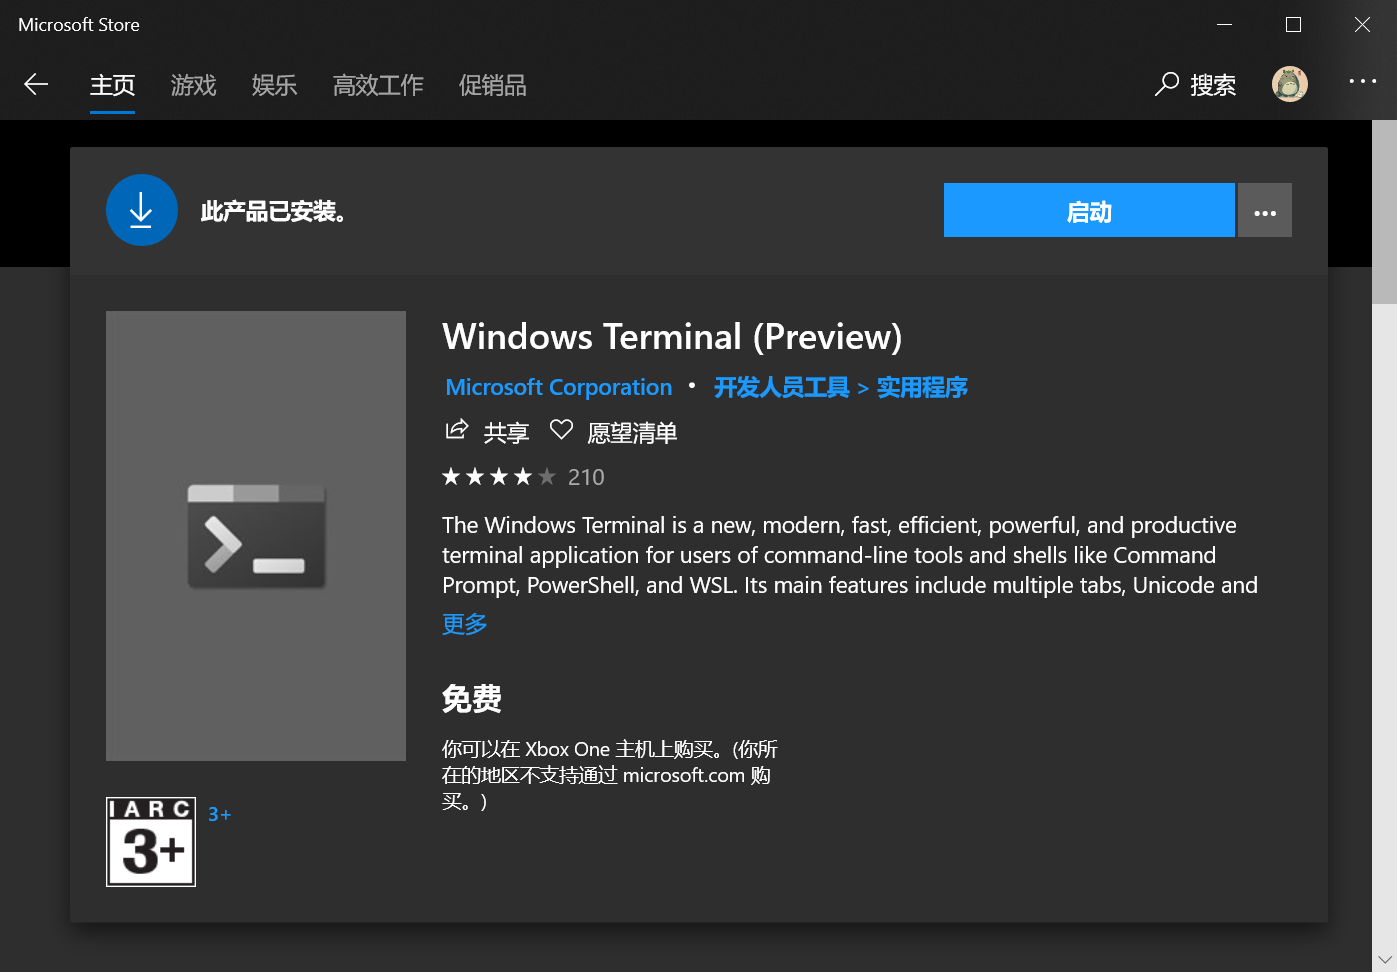Viewport: 1397px width, 972px height.
Task: Minimize the Microsoft Store window
Action: [x=1225, y=24]
